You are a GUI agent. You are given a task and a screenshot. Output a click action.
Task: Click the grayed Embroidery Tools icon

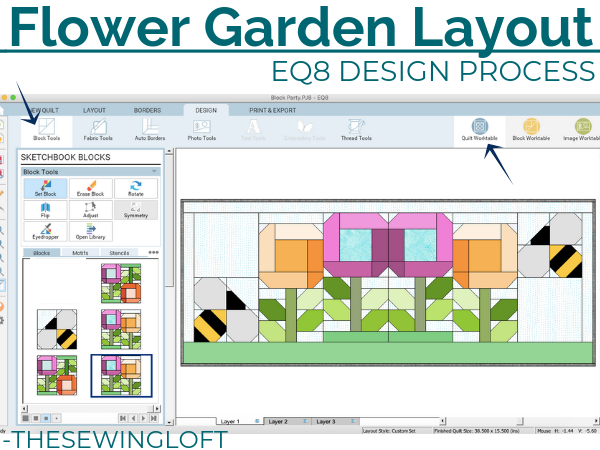pyautogui.click(x=305, y=130)
